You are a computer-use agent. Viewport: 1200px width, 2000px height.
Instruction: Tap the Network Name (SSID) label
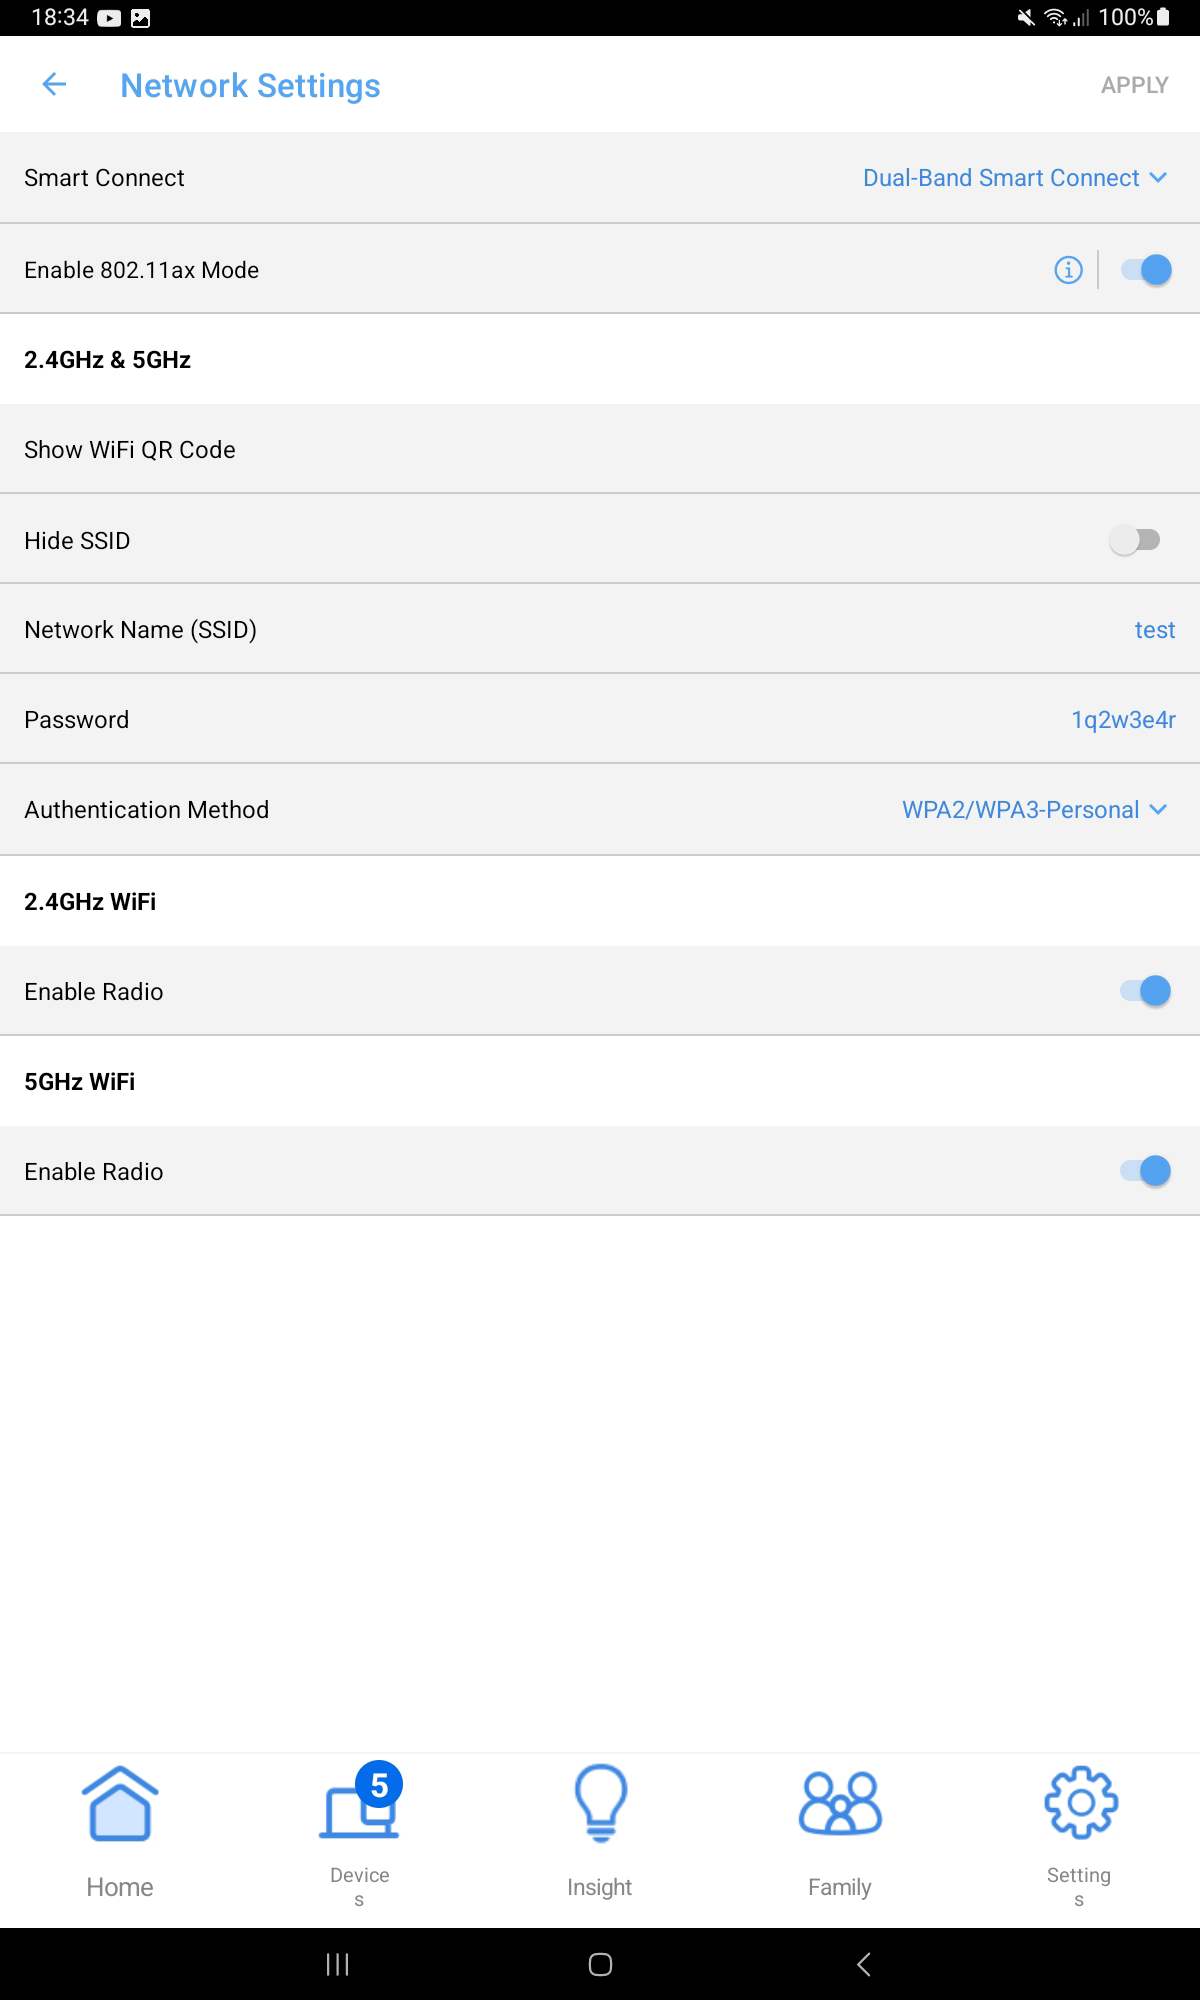(140, 630)
